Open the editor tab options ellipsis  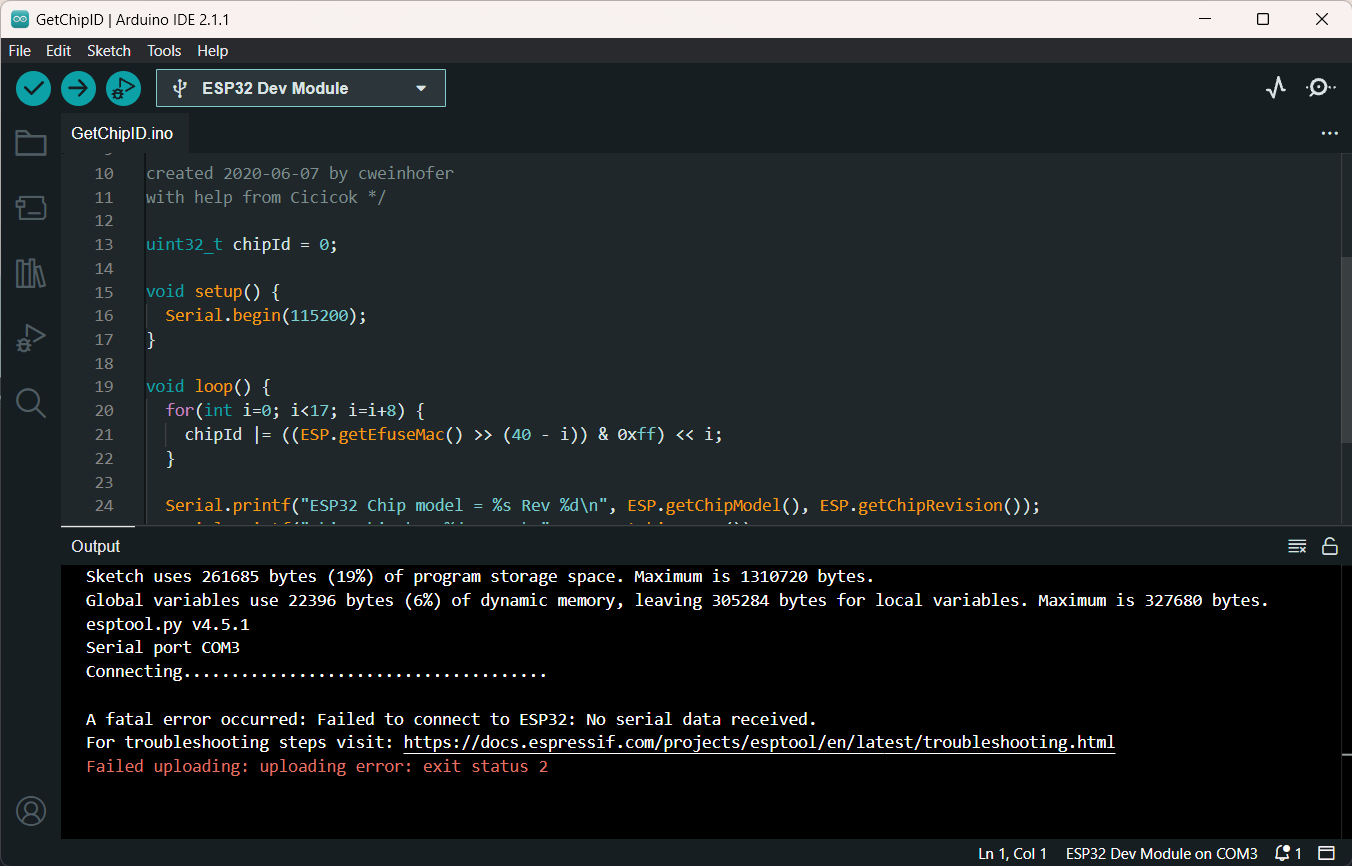pyautogui.click(x=1329, y=133)
